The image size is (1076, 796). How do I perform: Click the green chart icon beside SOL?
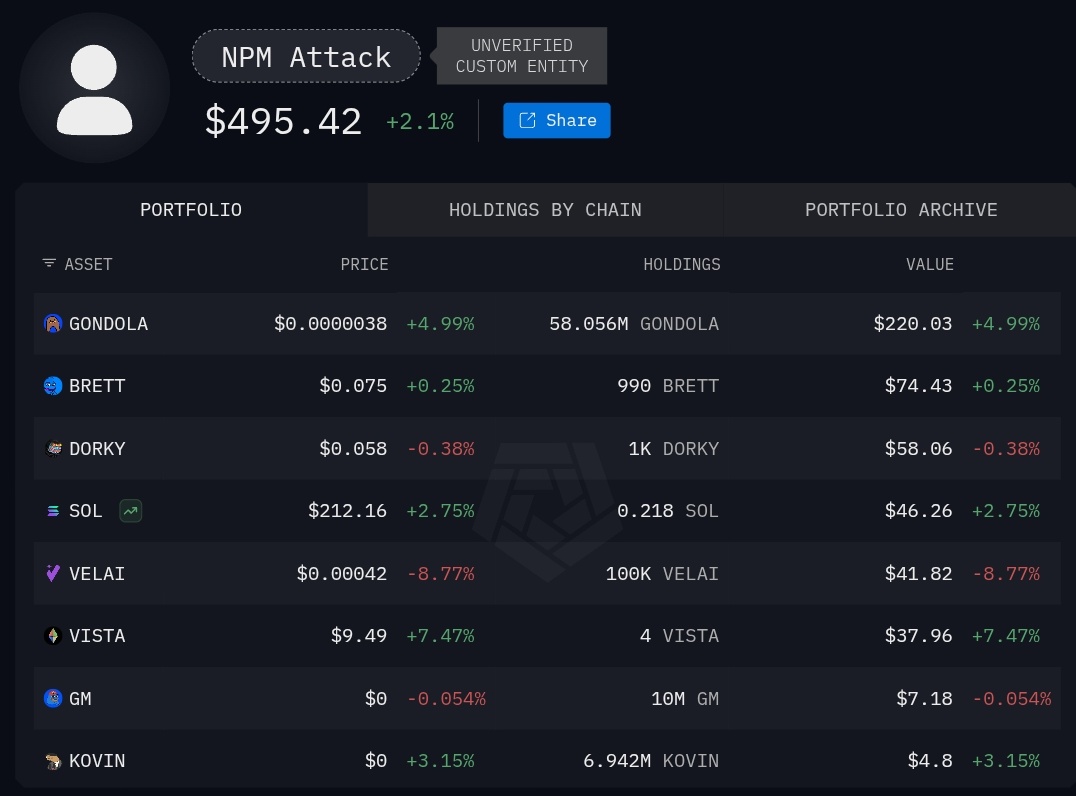(x=130, y=511)
